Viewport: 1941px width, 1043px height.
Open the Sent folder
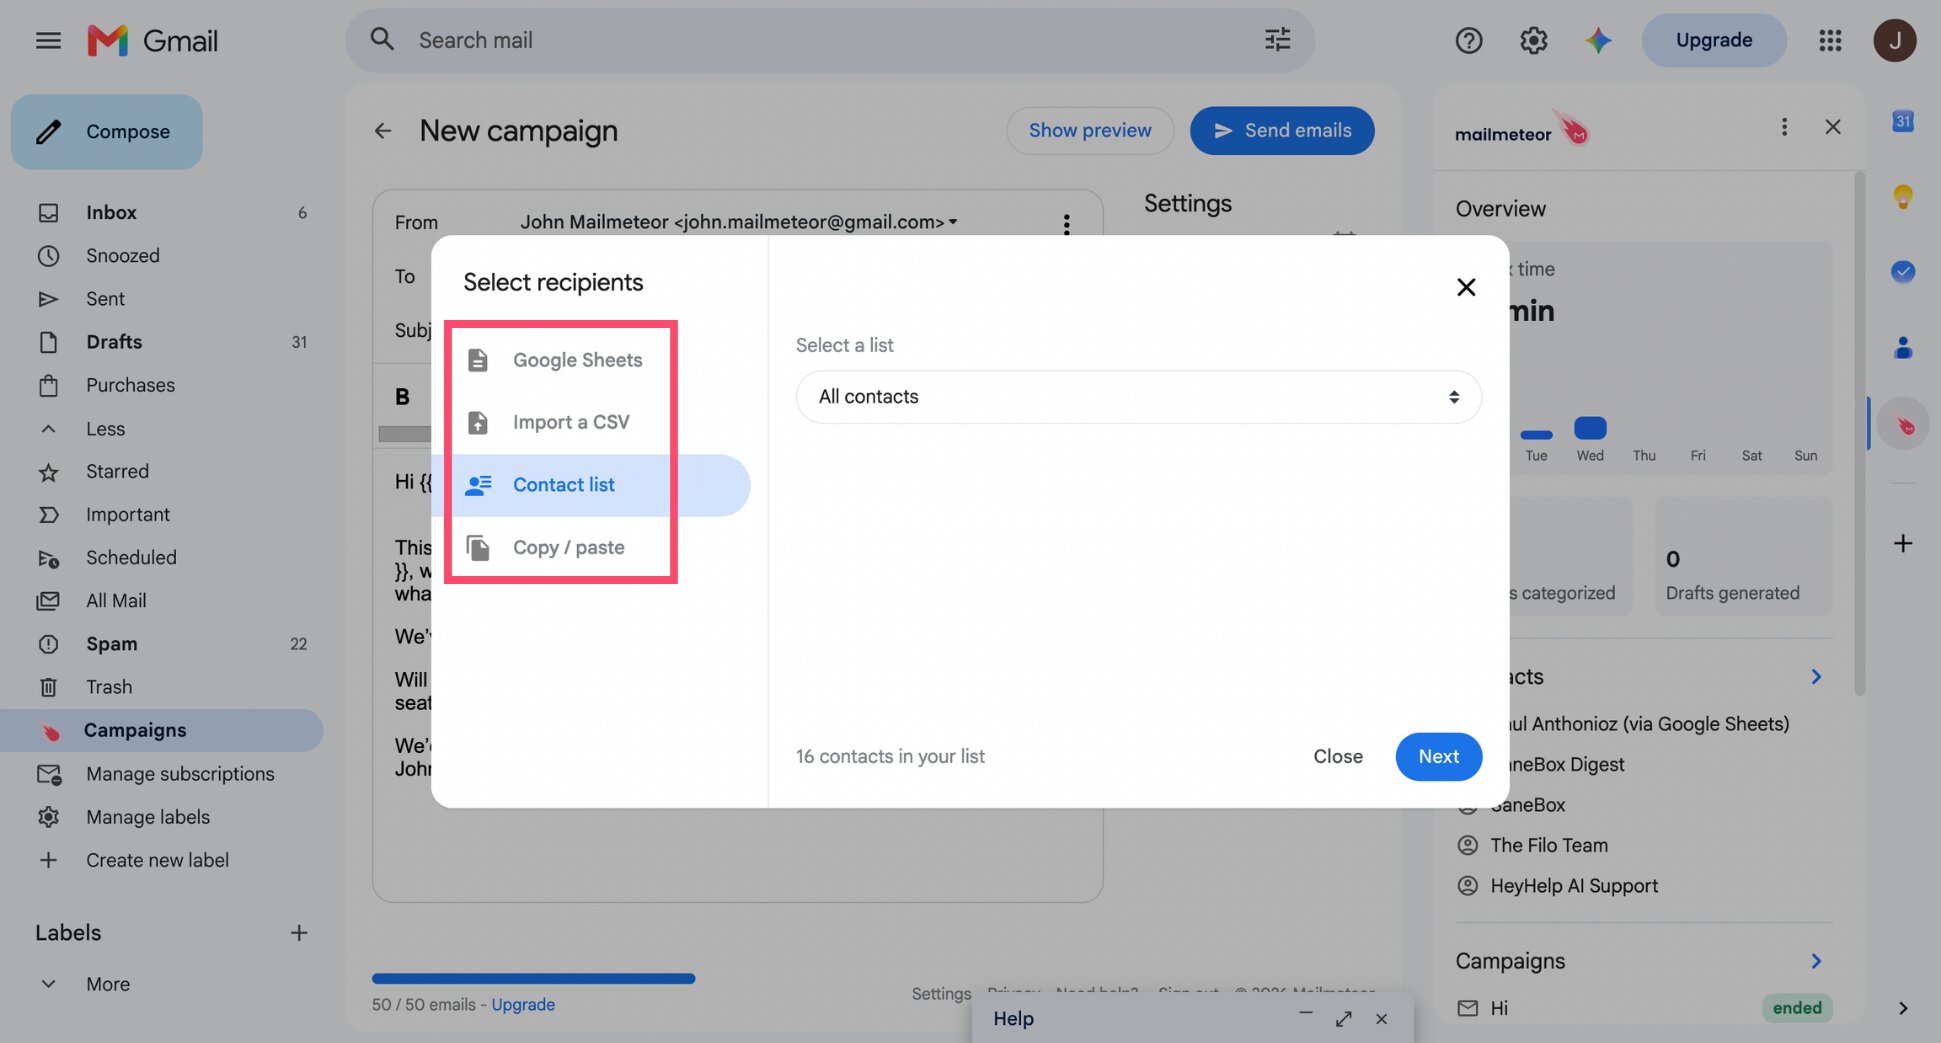pyautogui.click(x=161, y=299)
